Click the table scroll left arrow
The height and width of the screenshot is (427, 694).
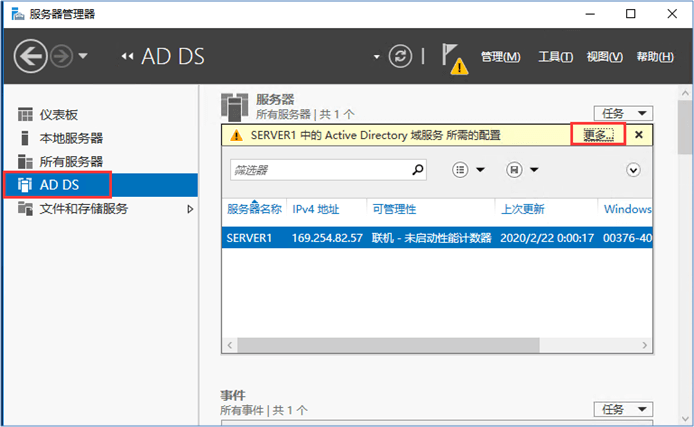click(x=230, y=345)
